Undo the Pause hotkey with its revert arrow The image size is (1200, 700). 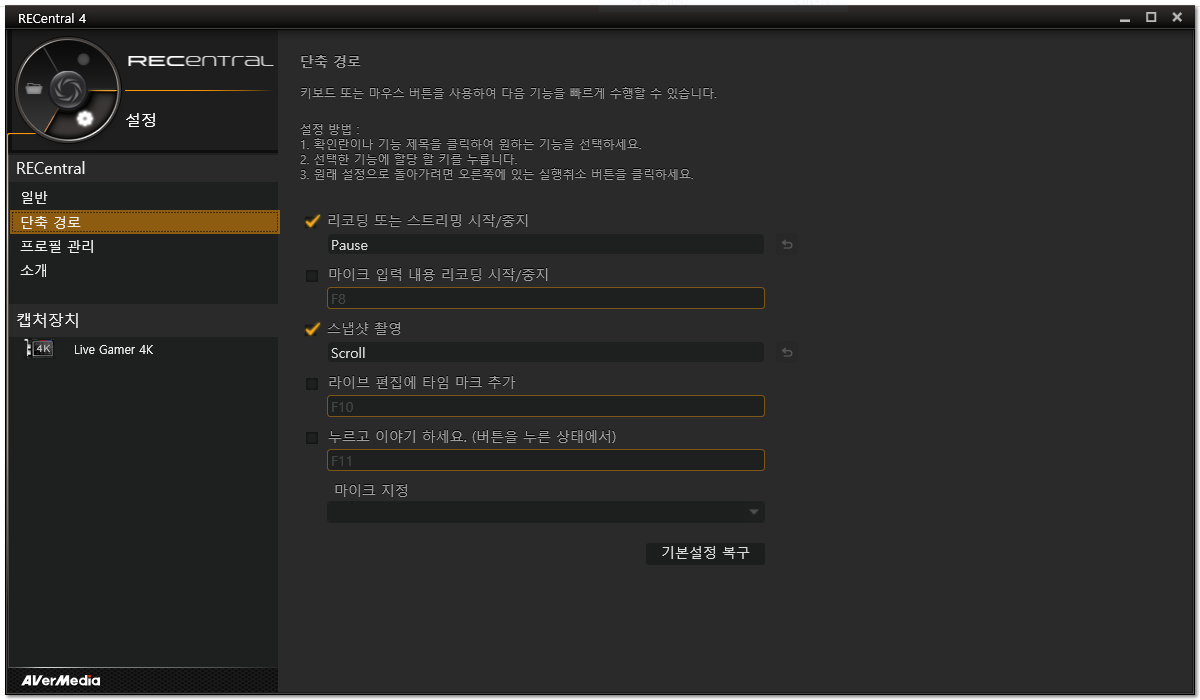click(787, 245)
